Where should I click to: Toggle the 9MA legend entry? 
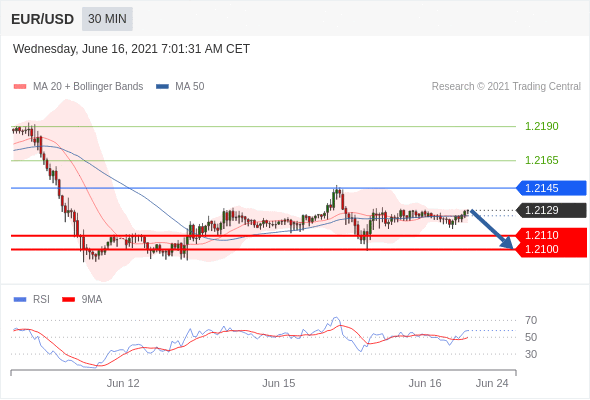(82, 300)
